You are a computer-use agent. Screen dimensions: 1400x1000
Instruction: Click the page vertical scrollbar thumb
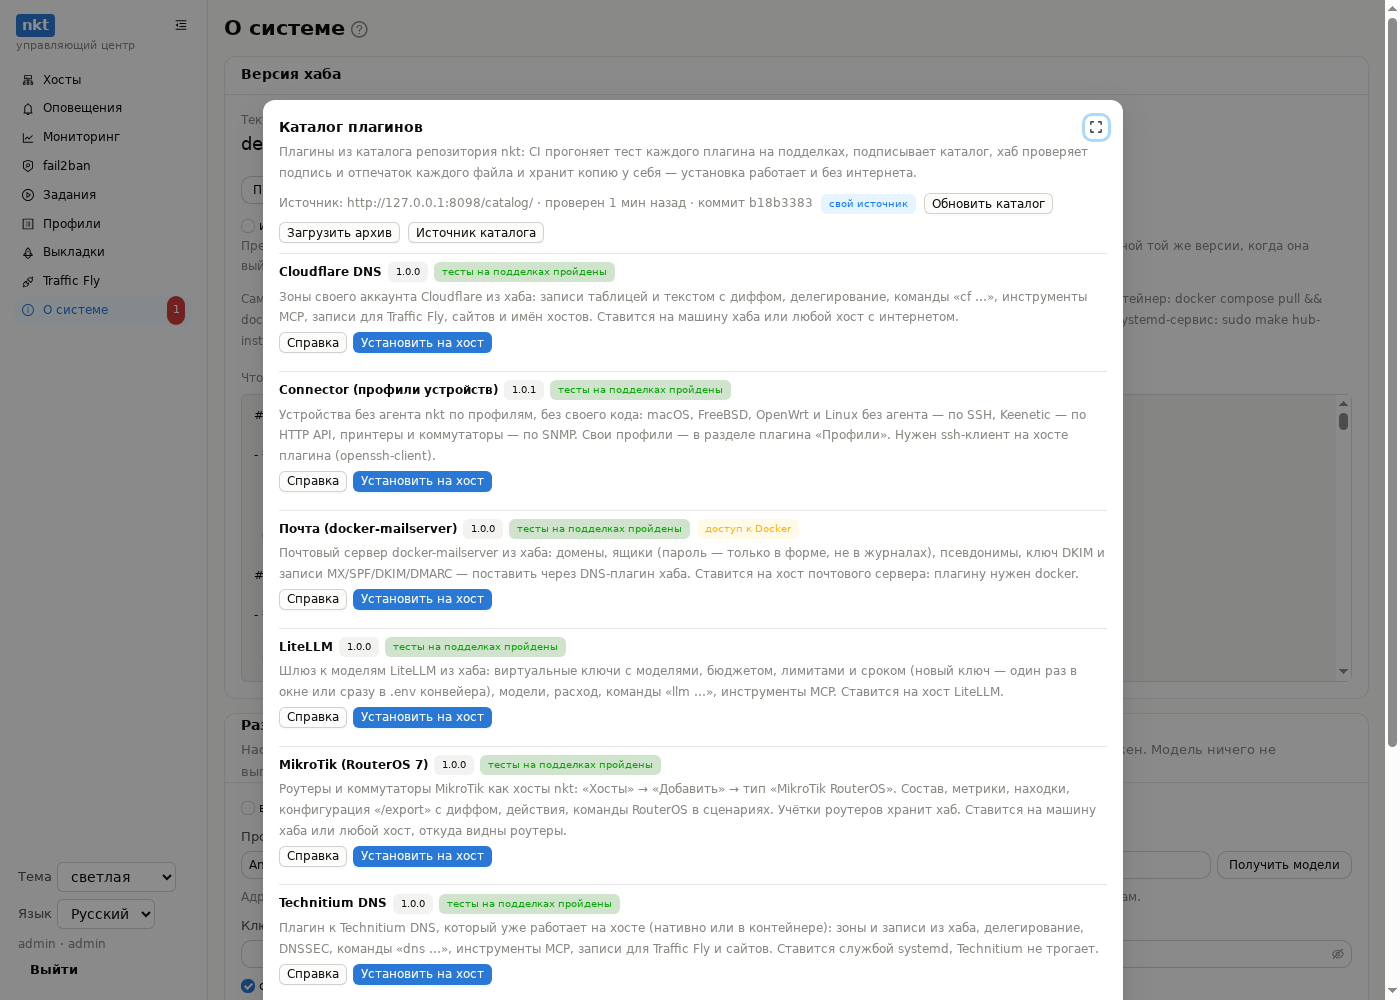pos(1392,380)
